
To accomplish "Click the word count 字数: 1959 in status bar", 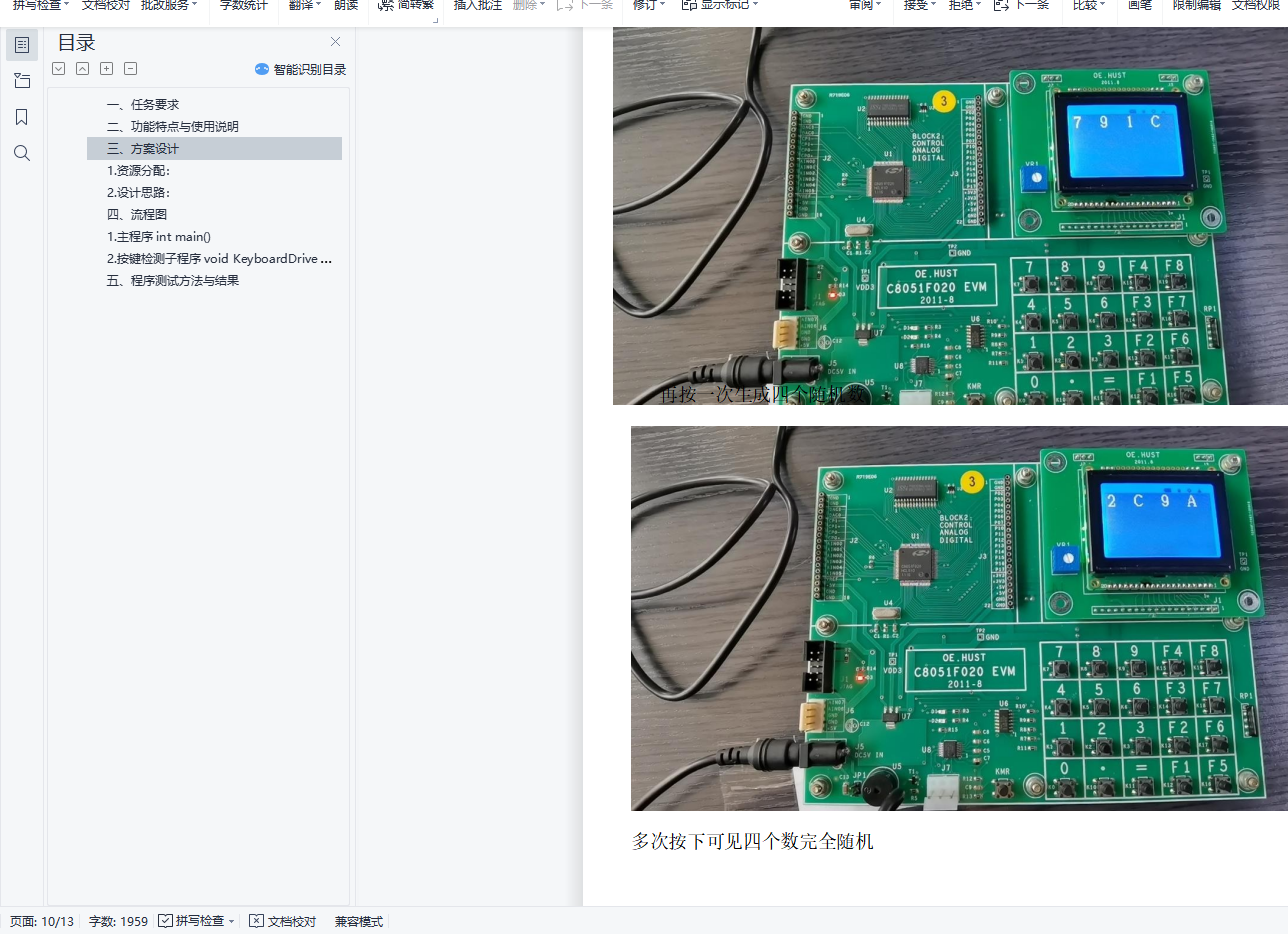I will (x=118, y=921).
